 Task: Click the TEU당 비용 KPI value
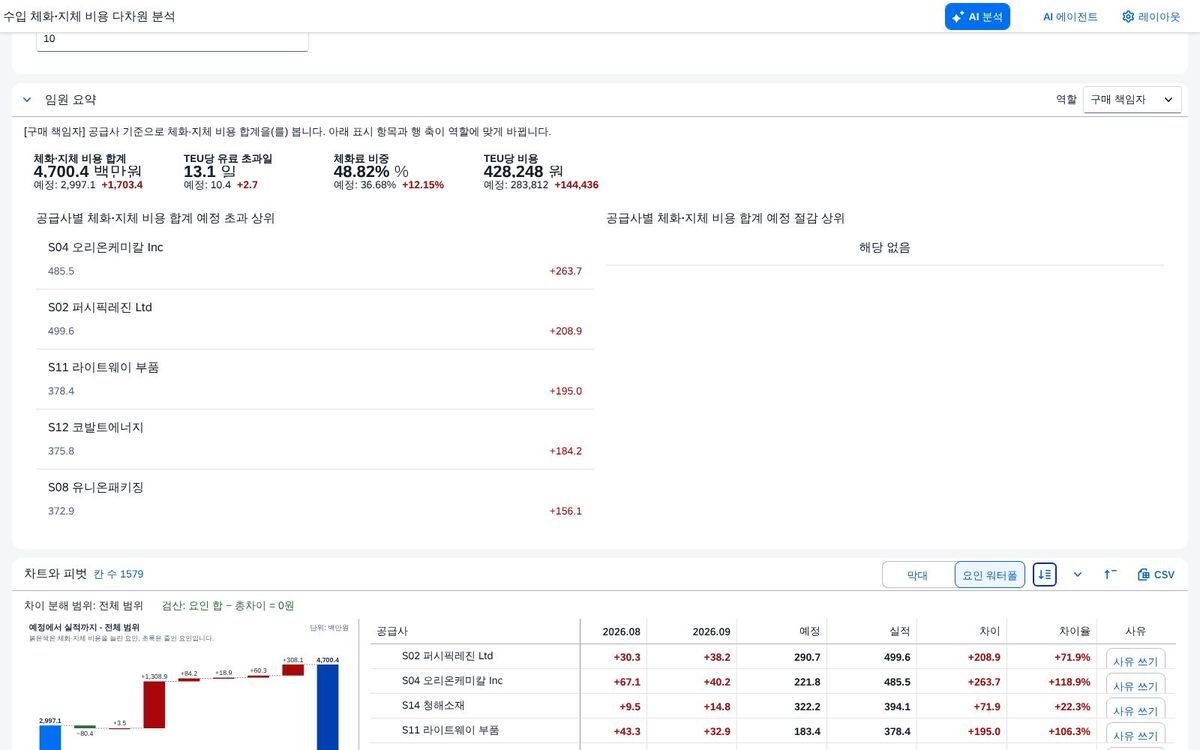[523, 171]
